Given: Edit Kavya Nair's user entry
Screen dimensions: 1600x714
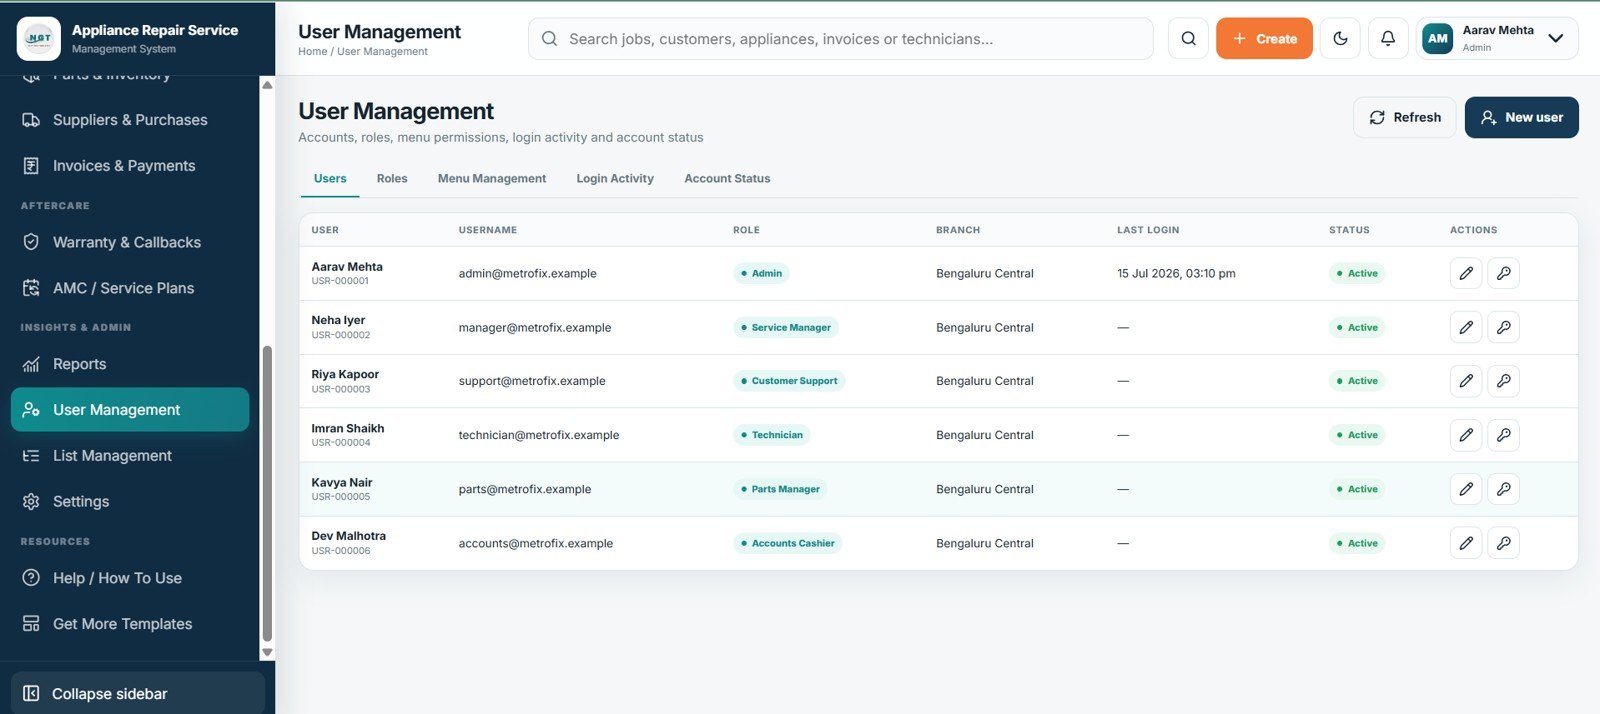Looking at the screenshot, I should pos(1466,489).
